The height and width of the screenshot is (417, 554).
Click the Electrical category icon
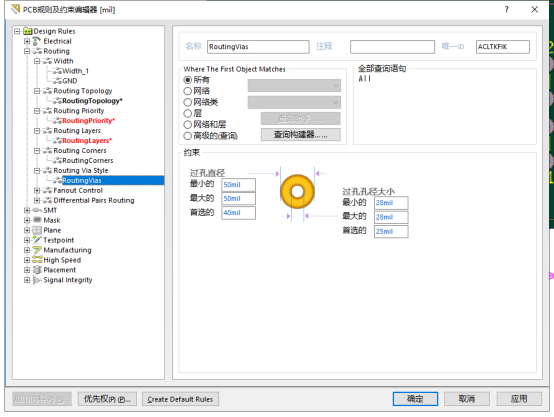point(37,41)
